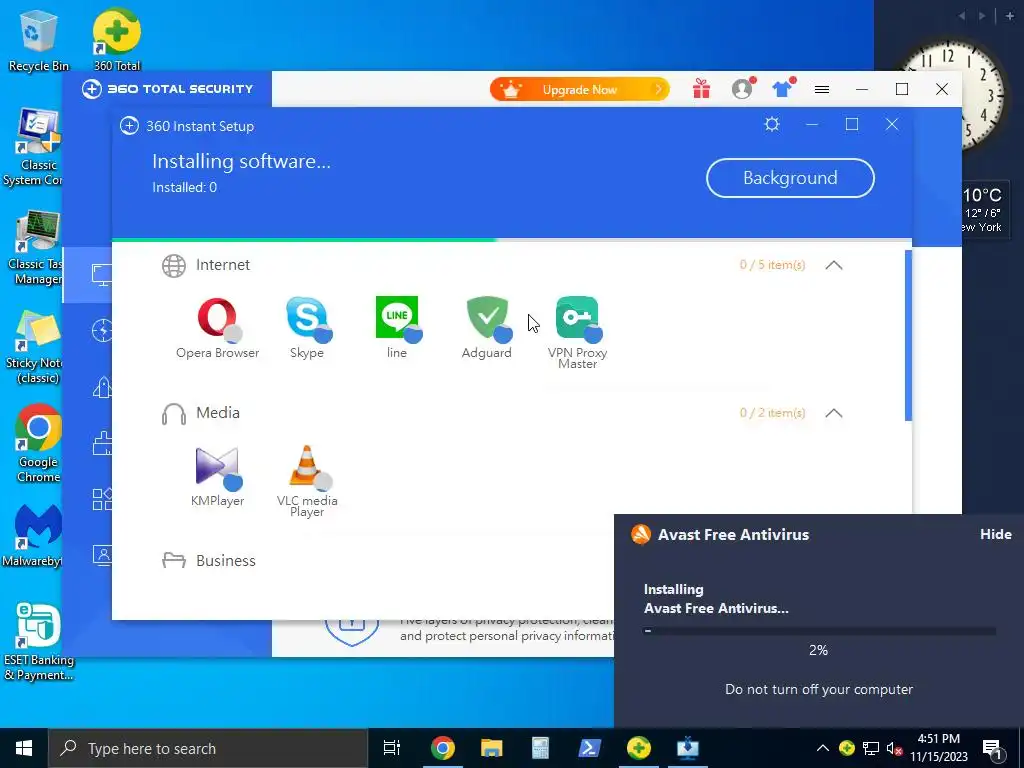The image size is (1024, 768).
Task: Click the Windows Start button
Action: point(24,748)
